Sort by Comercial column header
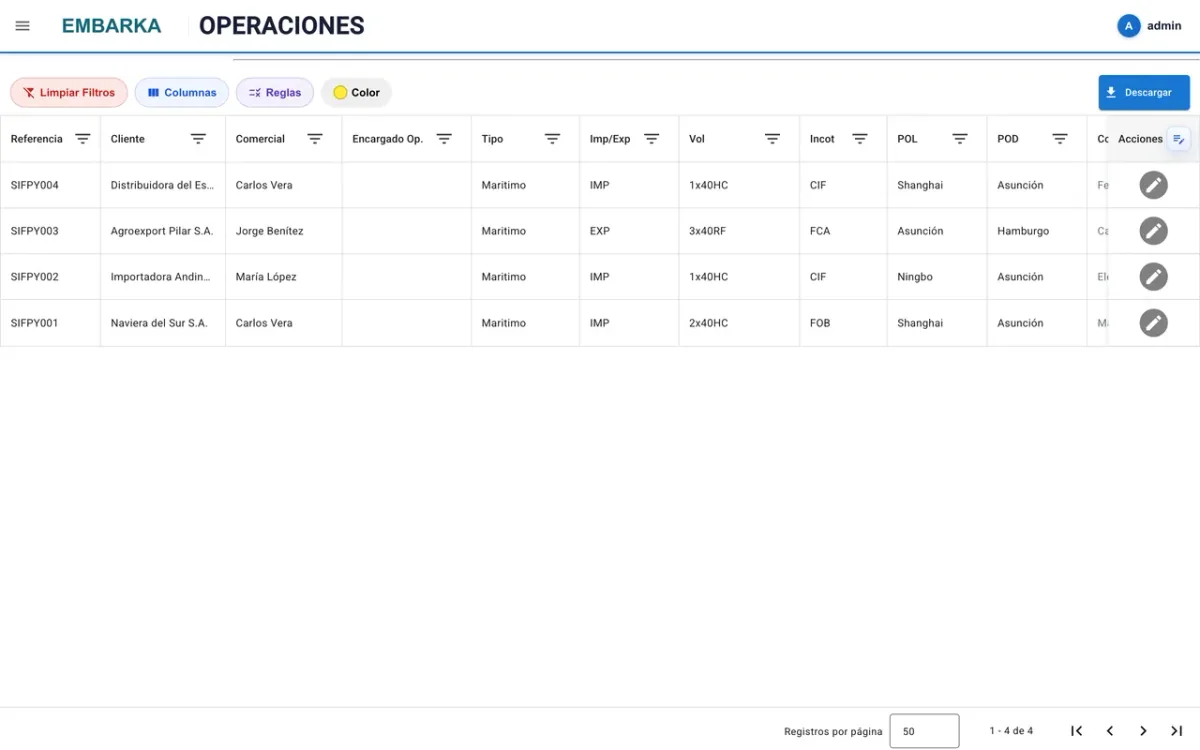This screenshot has width=1200, height=750. tap(260, 139)
